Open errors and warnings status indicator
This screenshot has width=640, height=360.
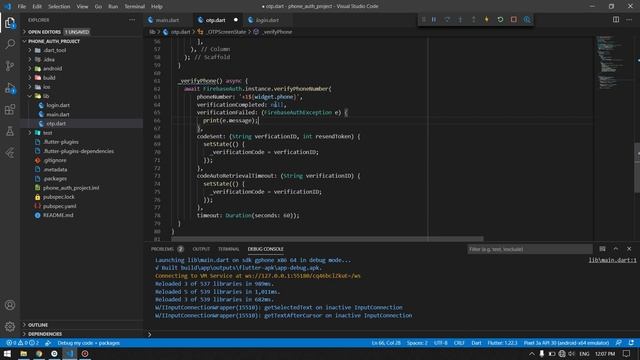click(x=23, y=343)
